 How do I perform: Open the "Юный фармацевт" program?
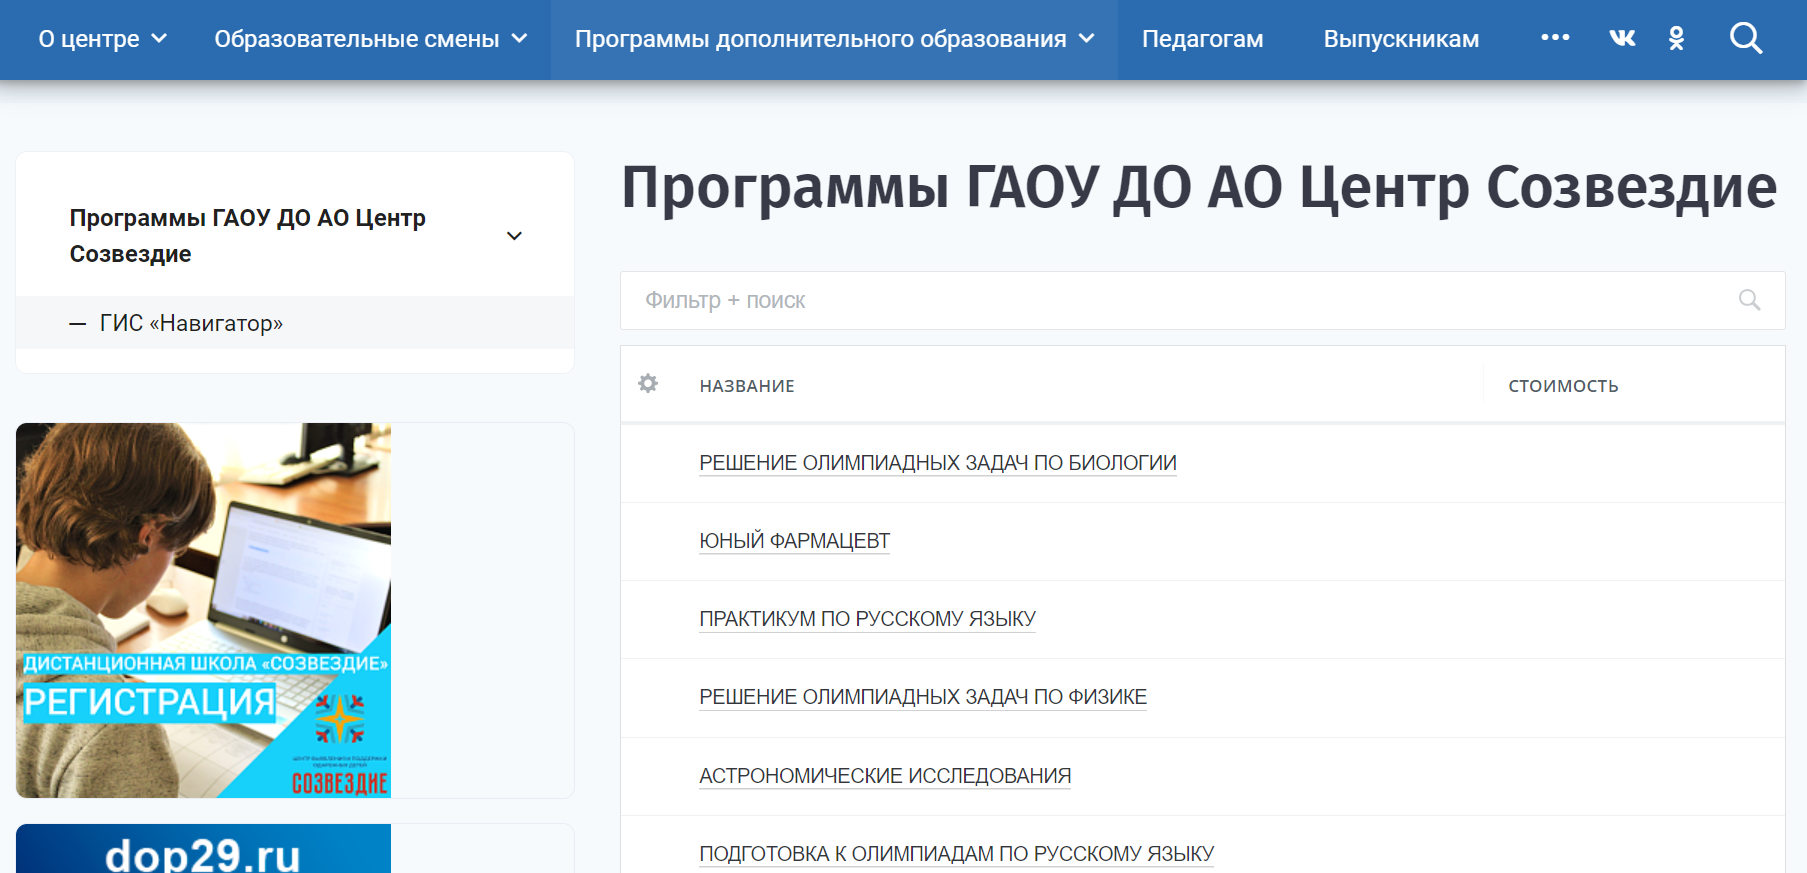(x=794, y=541)
